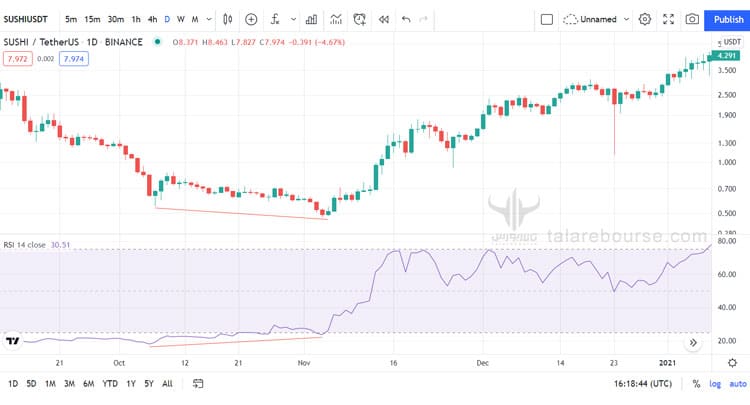The image size is (750, 405).
Task: Open the SUSHIUSDT symbol search
Action: tap(26, 20)
